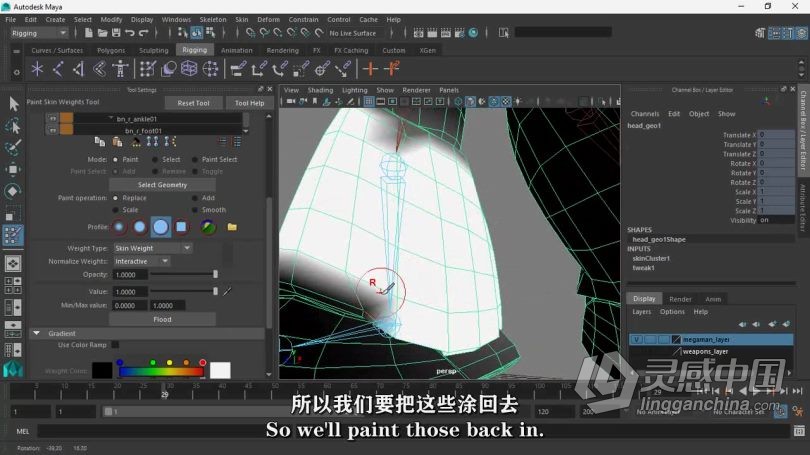Open the Options menu in Layer Editor
The width and height of the screenshot is (810, 455).
[672, 312]
